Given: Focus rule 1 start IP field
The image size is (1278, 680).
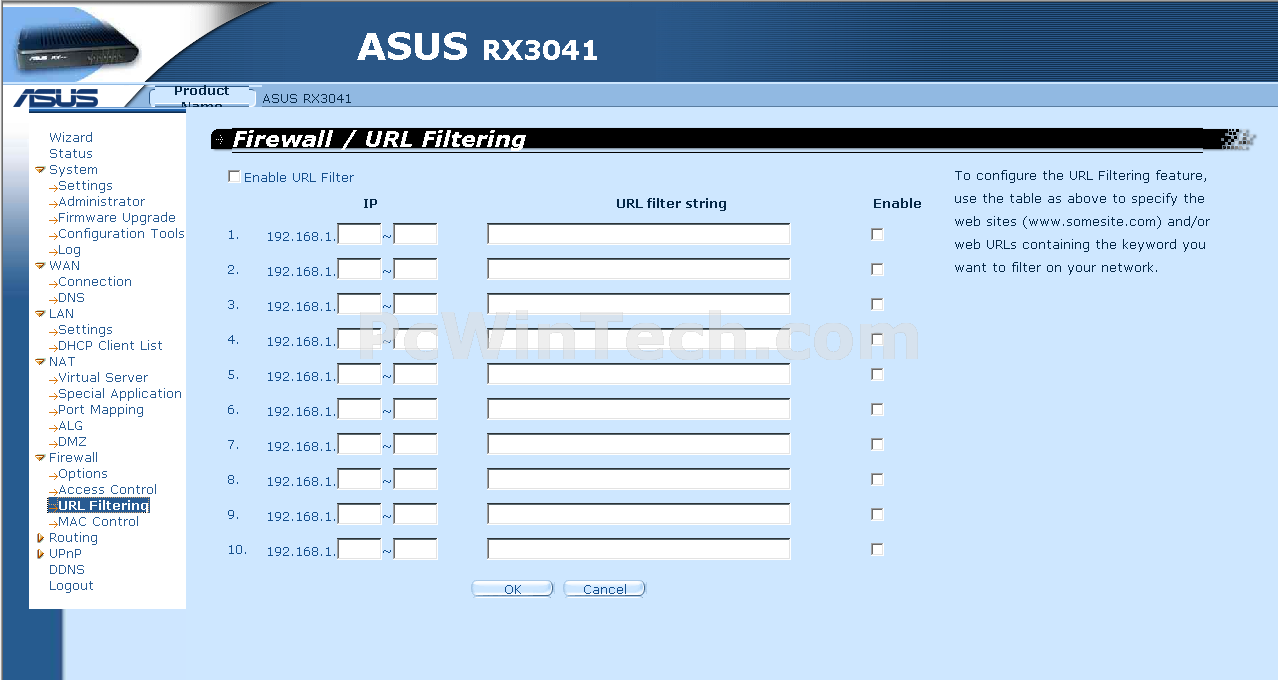Looking at the screenshot, I should pyautogui.click(x=360, y=234).
